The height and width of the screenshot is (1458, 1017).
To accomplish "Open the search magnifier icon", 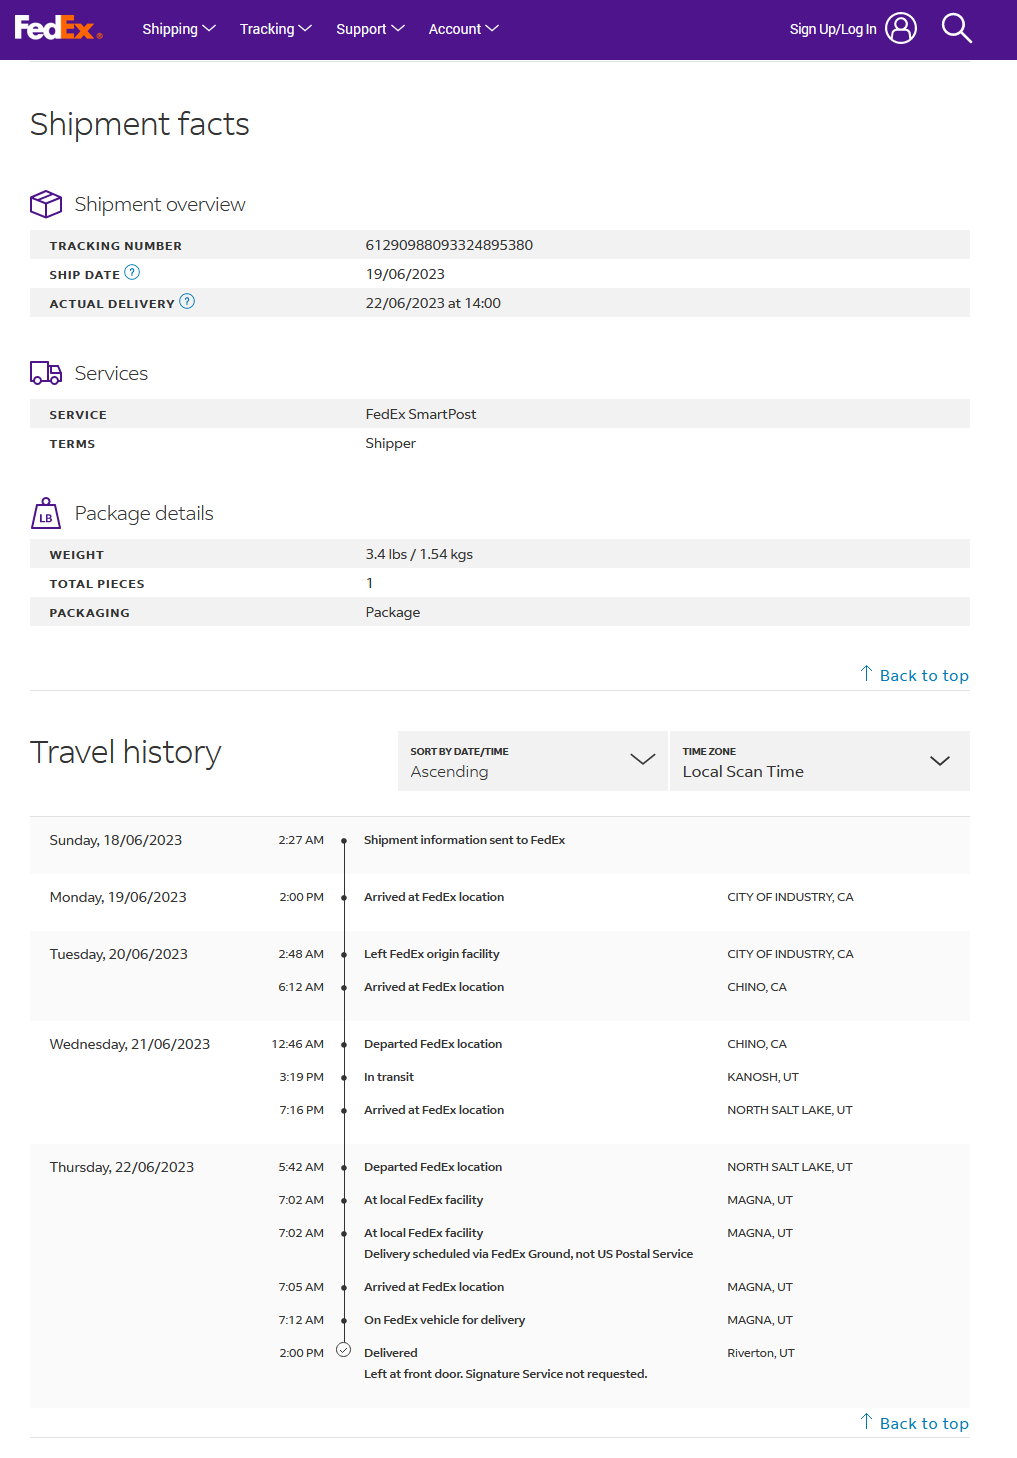I will tap(956, 28).
